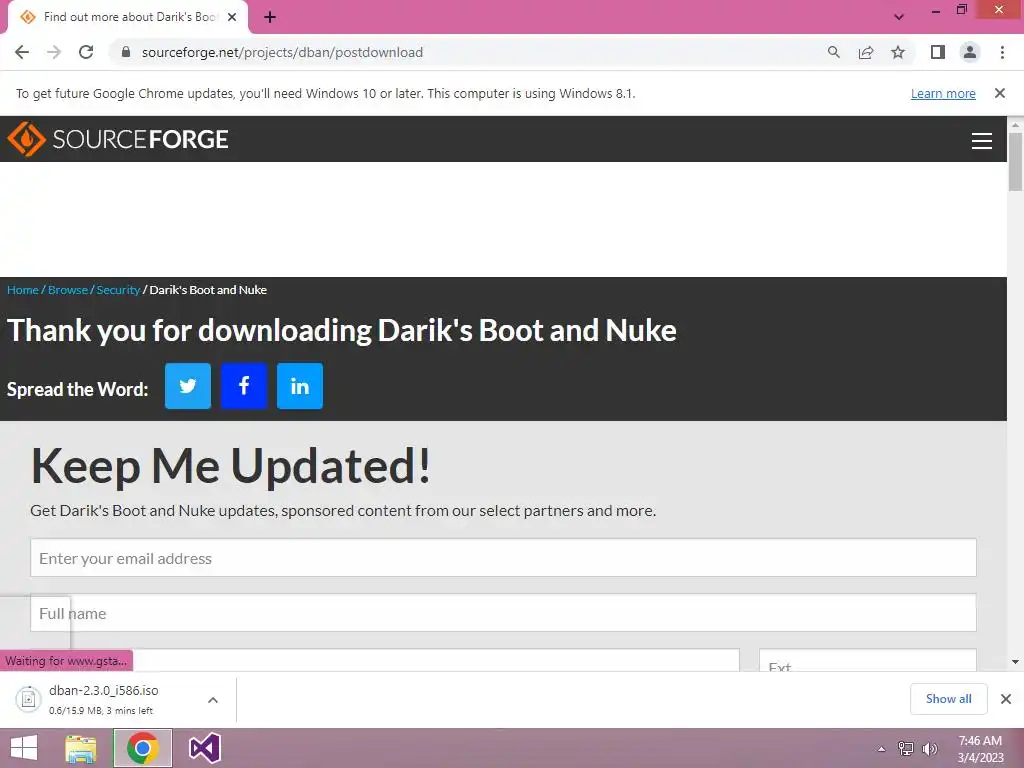Open File Explorer from taskbar
The height and width of the screenshot is (768, 1024).
80,748
